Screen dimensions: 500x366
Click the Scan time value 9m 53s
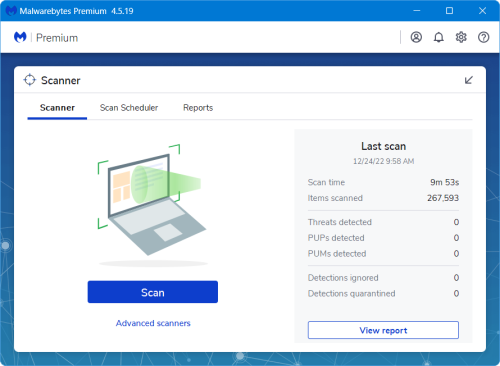(445, 182)
